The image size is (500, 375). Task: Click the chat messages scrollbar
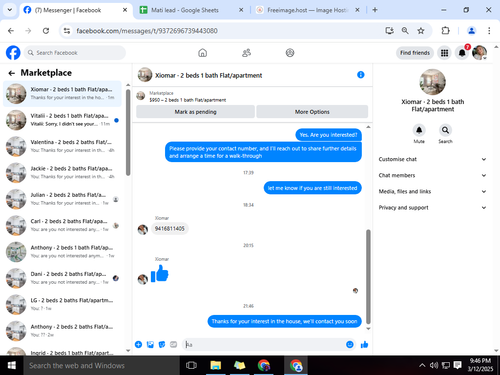[x=368, y=277]
